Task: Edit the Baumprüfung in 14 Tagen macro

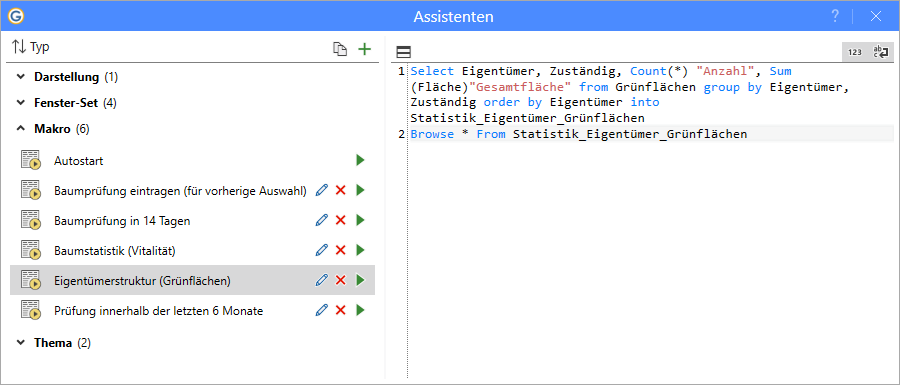Action: (x=322, y=220)
